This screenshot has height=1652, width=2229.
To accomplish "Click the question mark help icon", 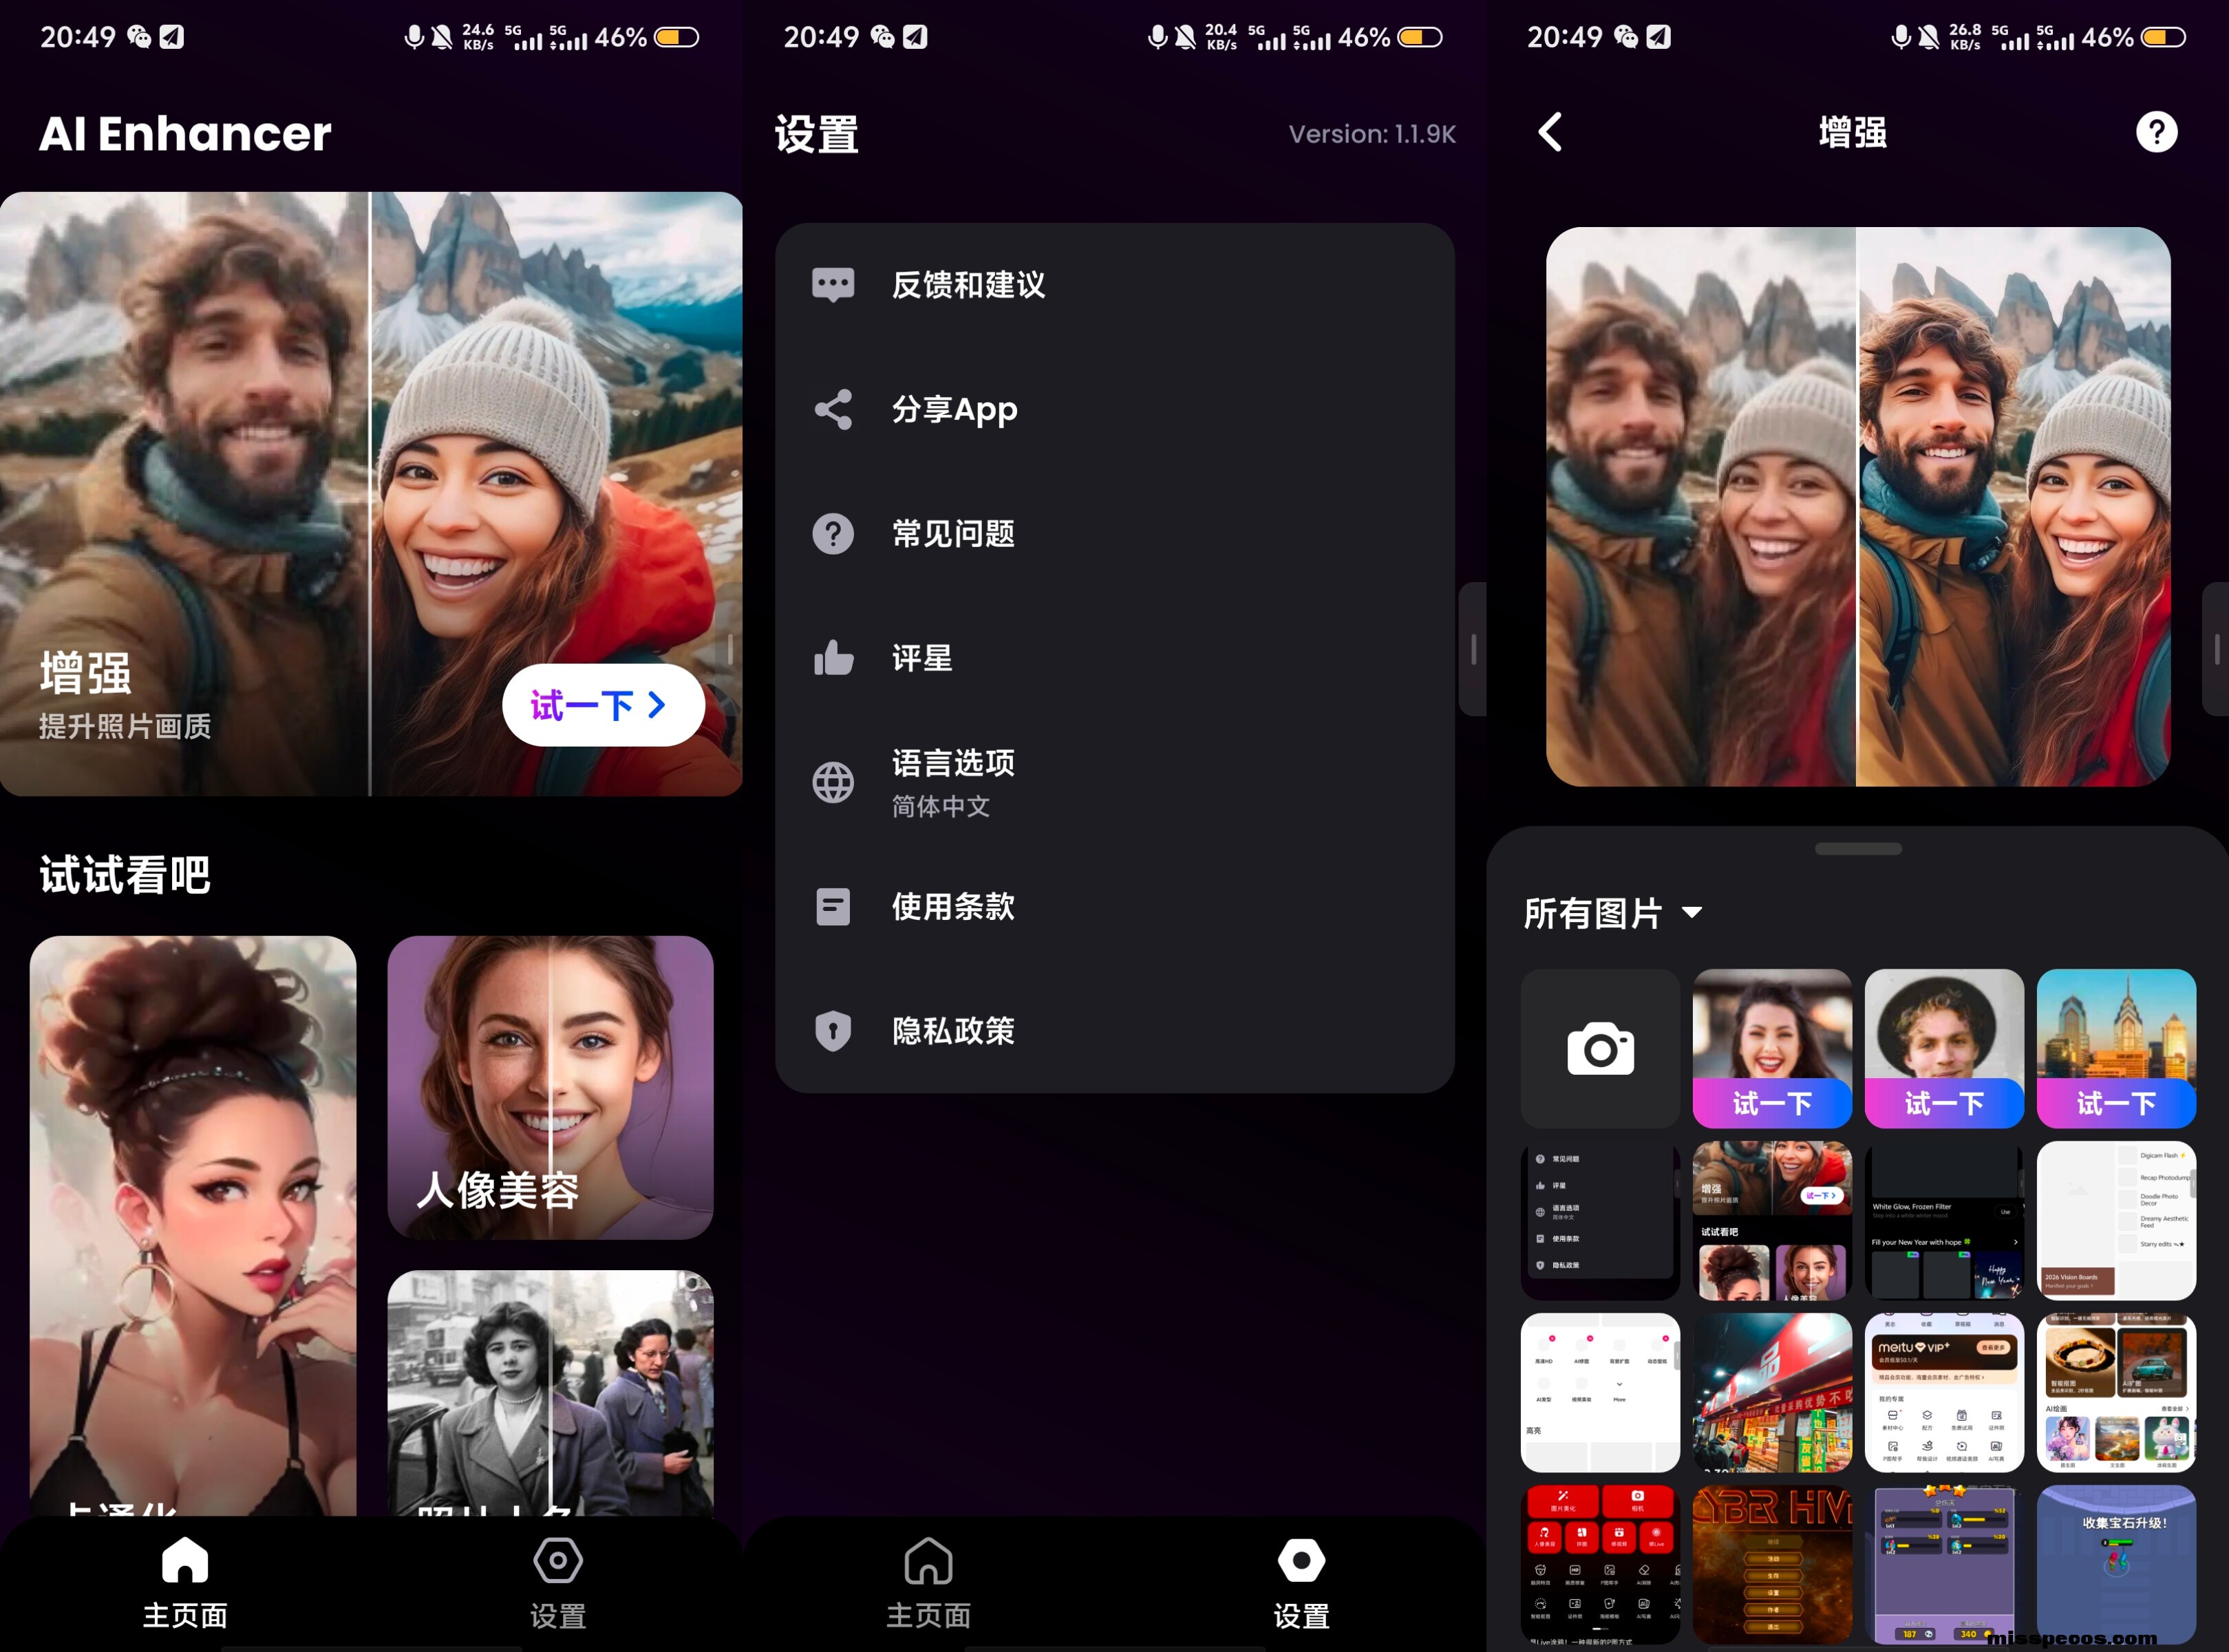I will (2155, 132).
